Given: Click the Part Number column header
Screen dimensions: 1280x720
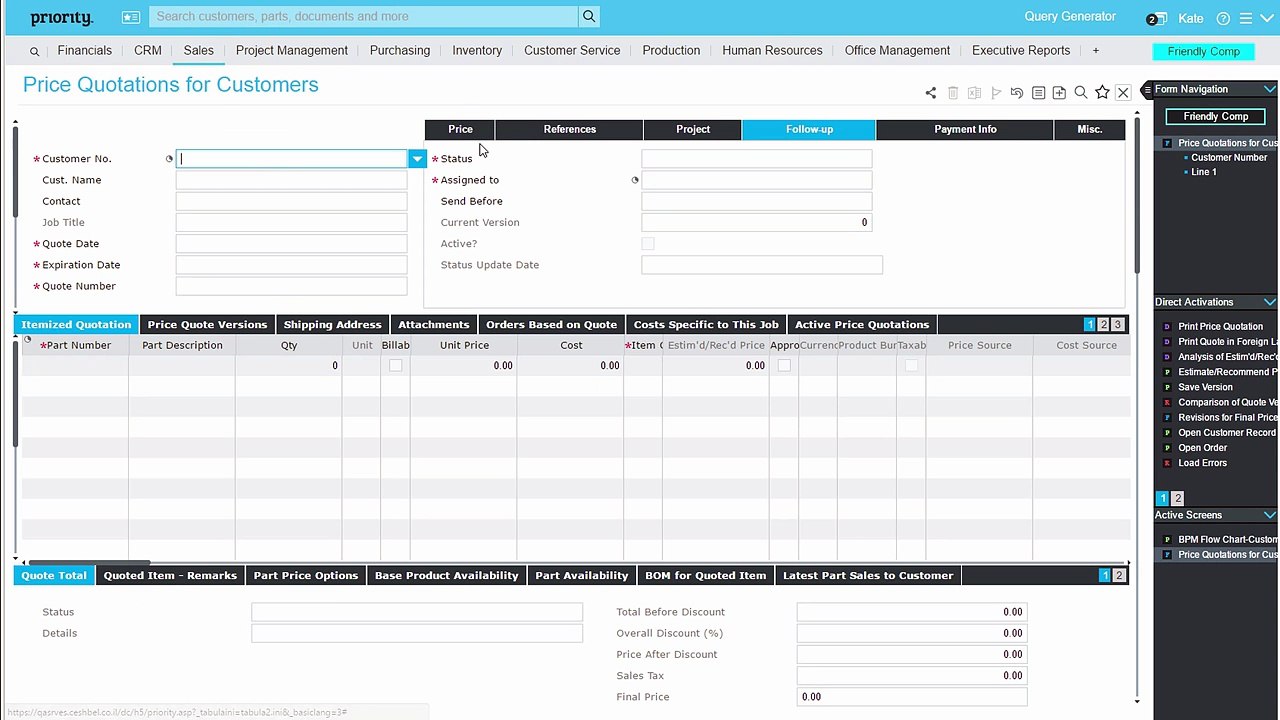Looking at the screenshot, I should pos(77,345).
